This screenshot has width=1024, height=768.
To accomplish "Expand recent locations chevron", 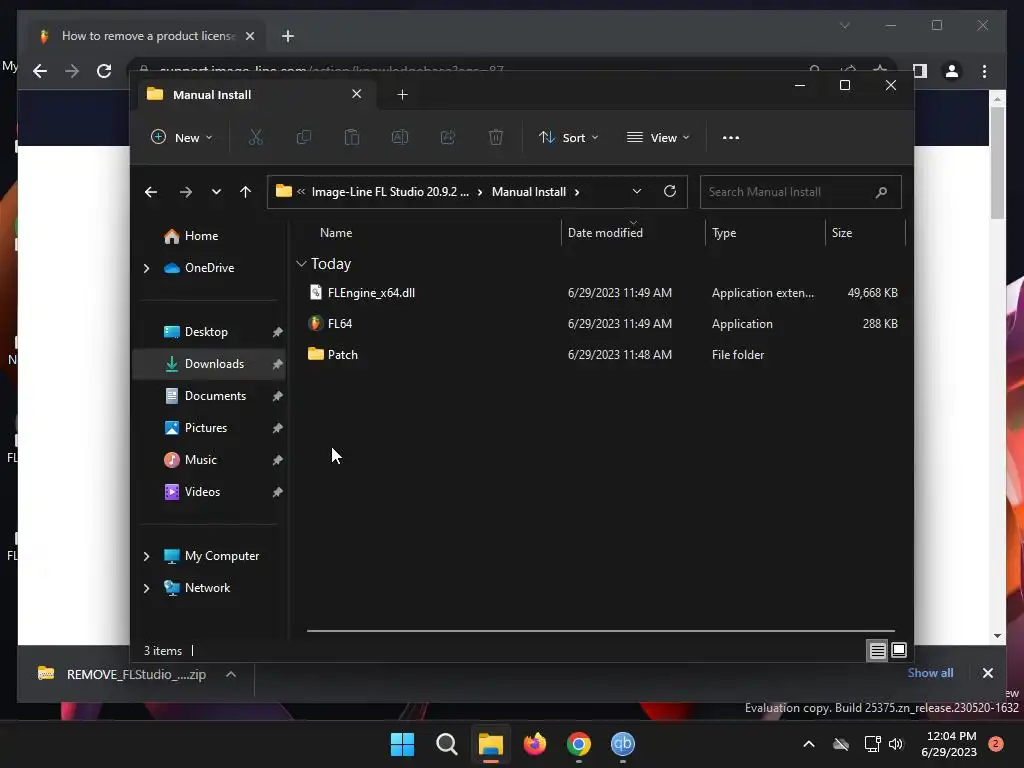I will point(216,192).
